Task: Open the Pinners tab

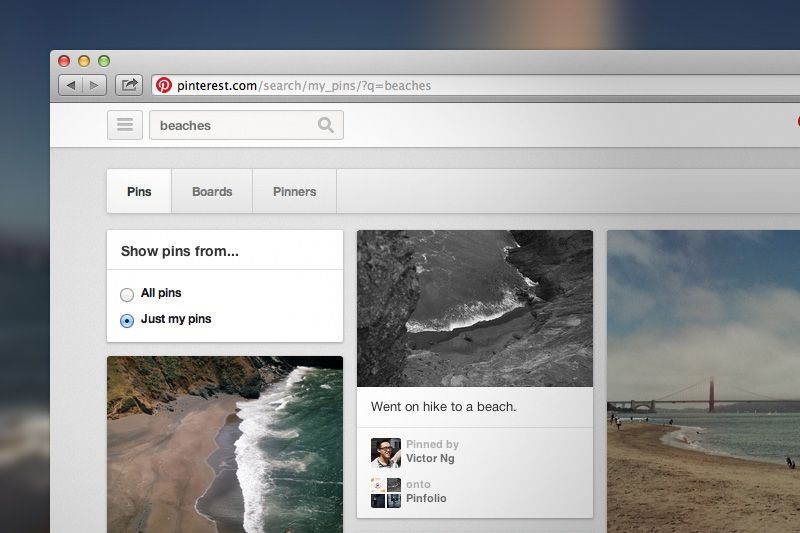Action: click(x=294, y=191)
